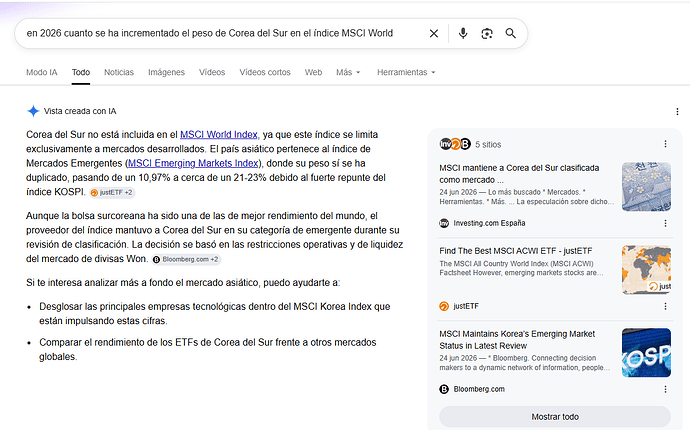The height and width of the screenshot is (430, 690).
Task: Open the three-dot menu for Investing.com España
Action: tap(665, 223)
